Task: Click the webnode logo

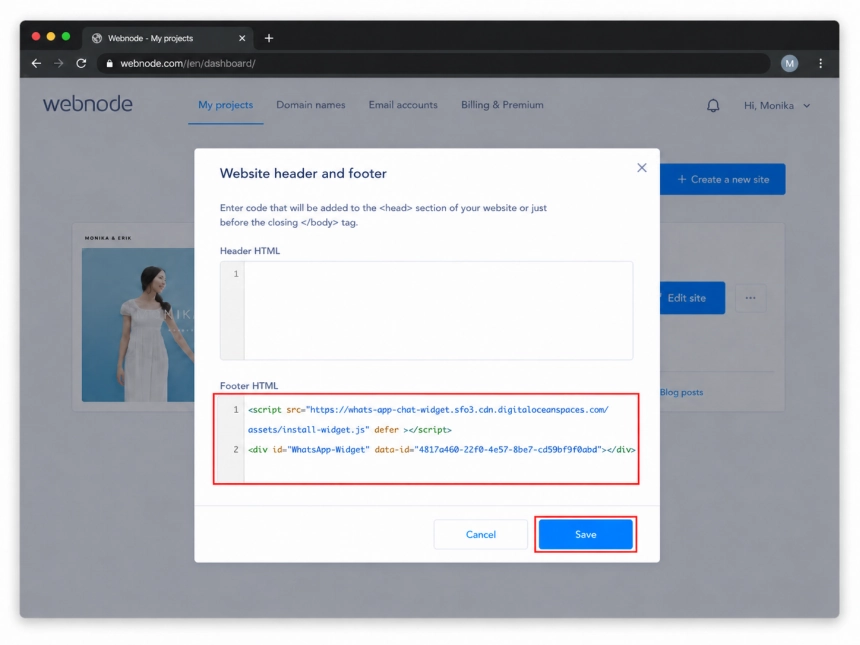Action: pyautogui.click(x=88, y=104)
